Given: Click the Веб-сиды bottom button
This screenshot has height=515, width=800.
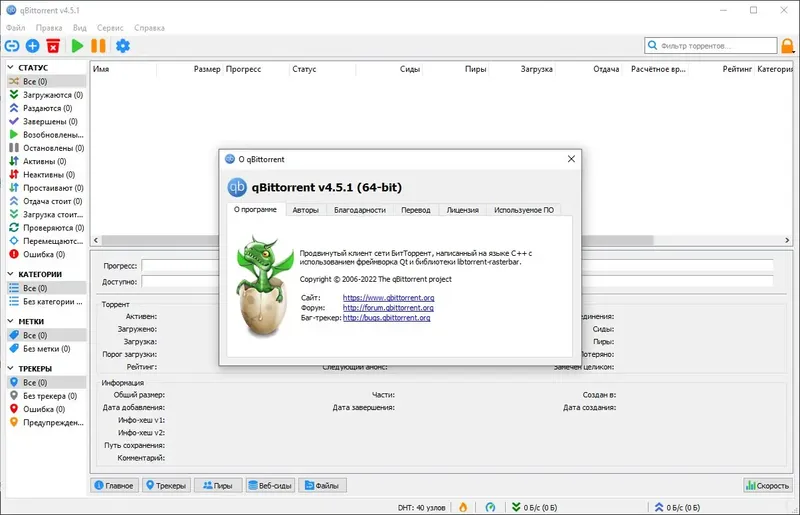Looking at the screenshot, I should click(270, 485).
